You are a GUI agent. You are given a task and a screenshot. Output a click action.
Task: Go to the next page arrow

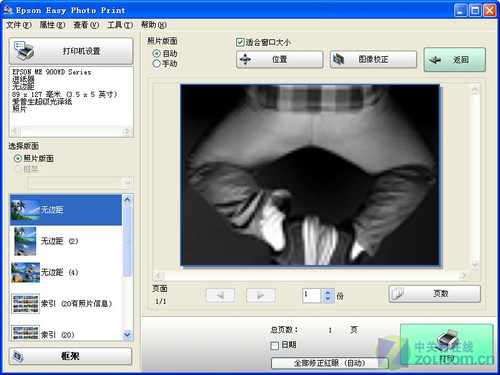point(261,295)
